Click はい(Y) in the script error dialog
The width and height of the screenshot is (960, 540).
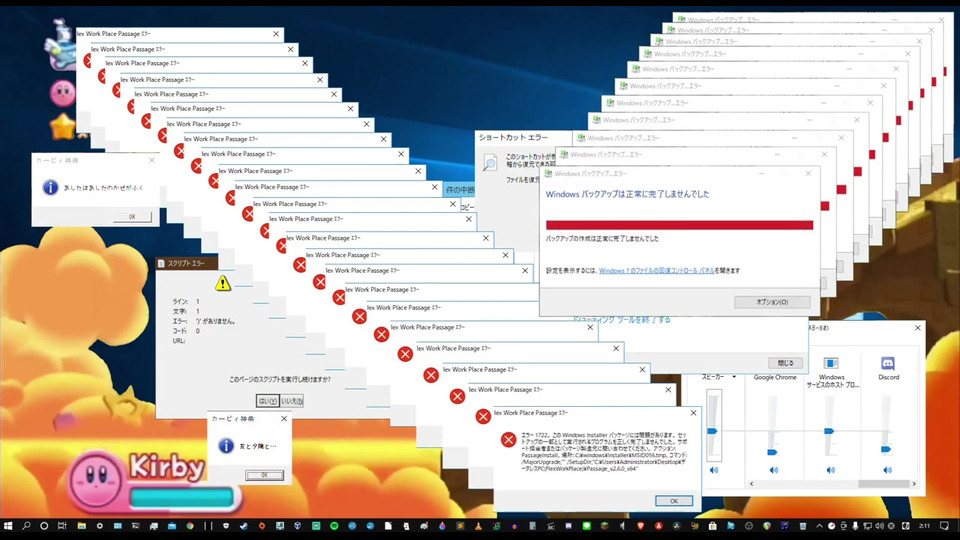click(x=268, y=401)
